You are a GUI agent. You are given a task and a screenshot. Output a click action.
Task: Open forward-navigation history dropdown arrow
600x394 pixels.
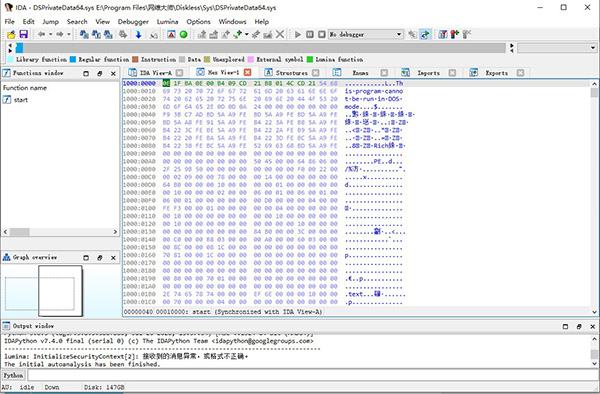coord(68,34)
